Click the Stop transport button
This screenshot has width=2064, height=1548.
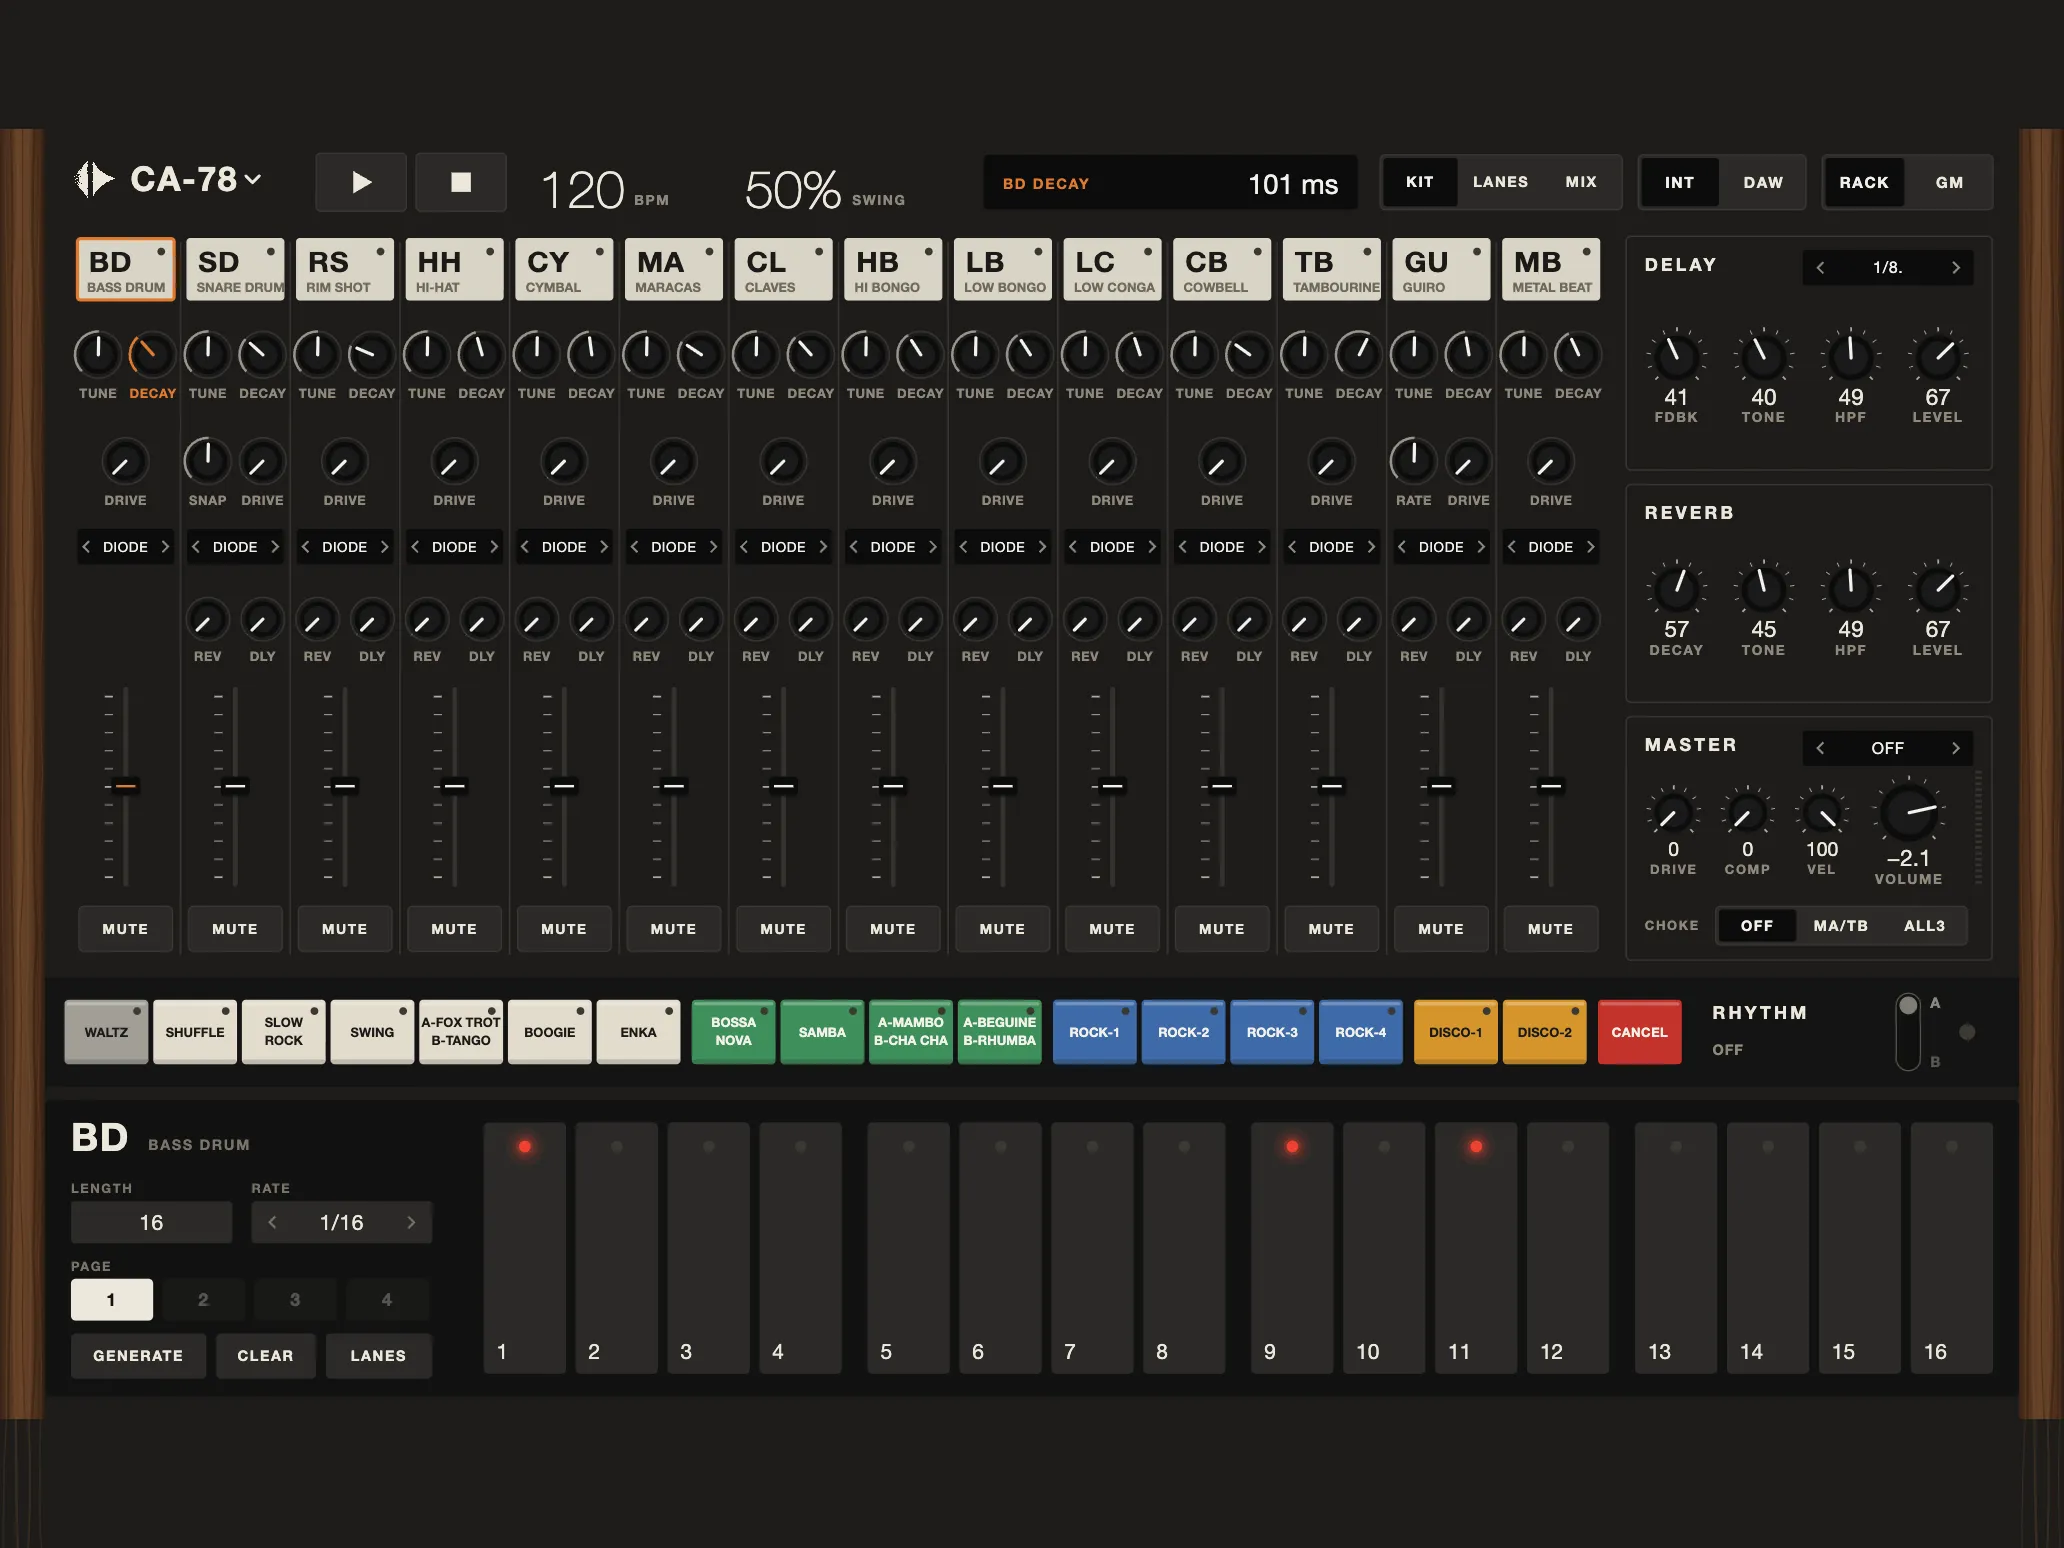click(461, 182)
